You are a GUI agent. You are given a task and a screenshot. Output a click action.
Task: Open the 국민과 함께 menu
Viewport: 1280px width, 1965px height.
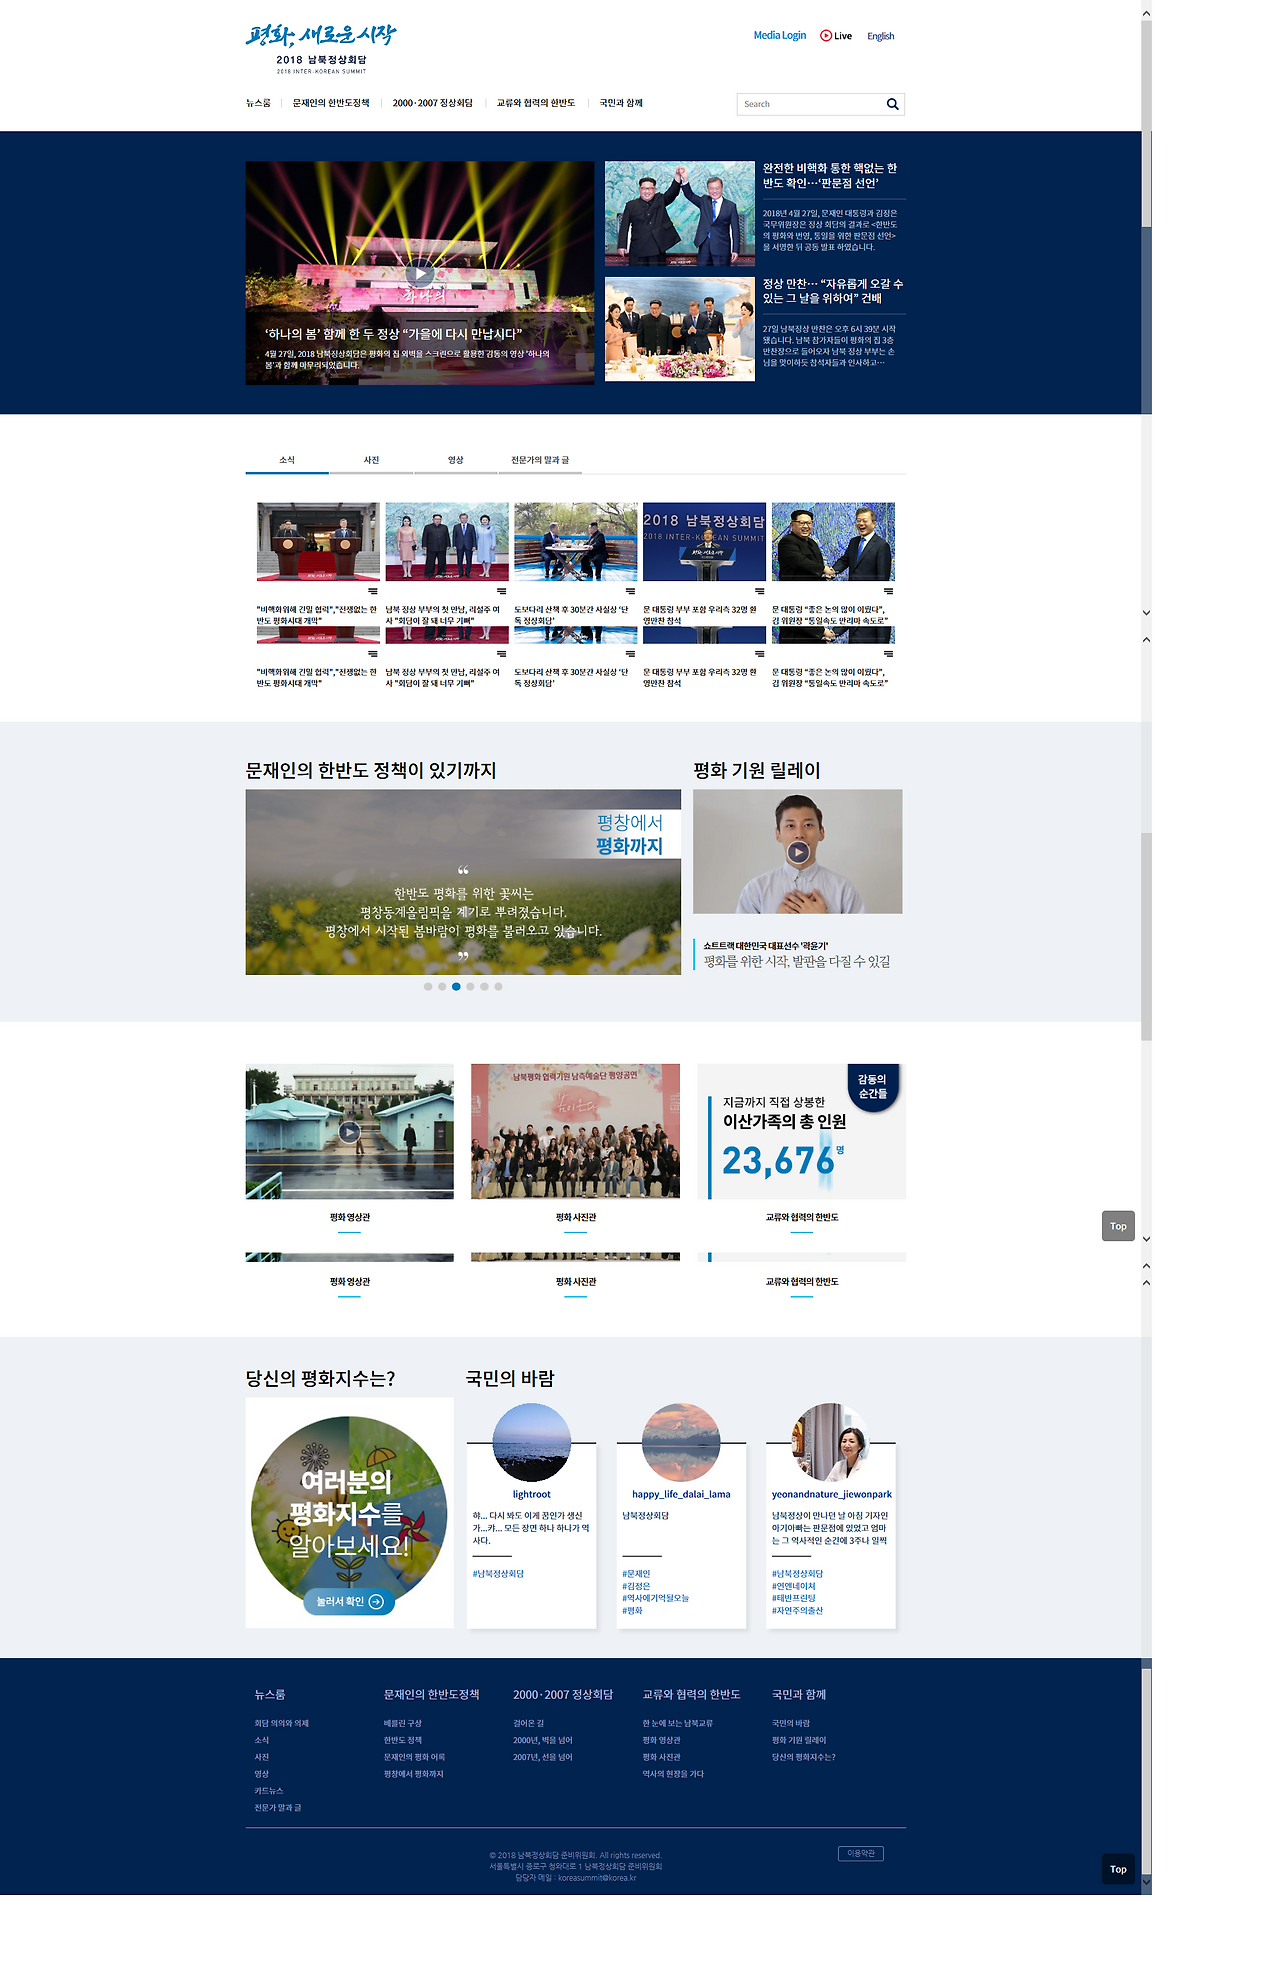coord(621,103)
